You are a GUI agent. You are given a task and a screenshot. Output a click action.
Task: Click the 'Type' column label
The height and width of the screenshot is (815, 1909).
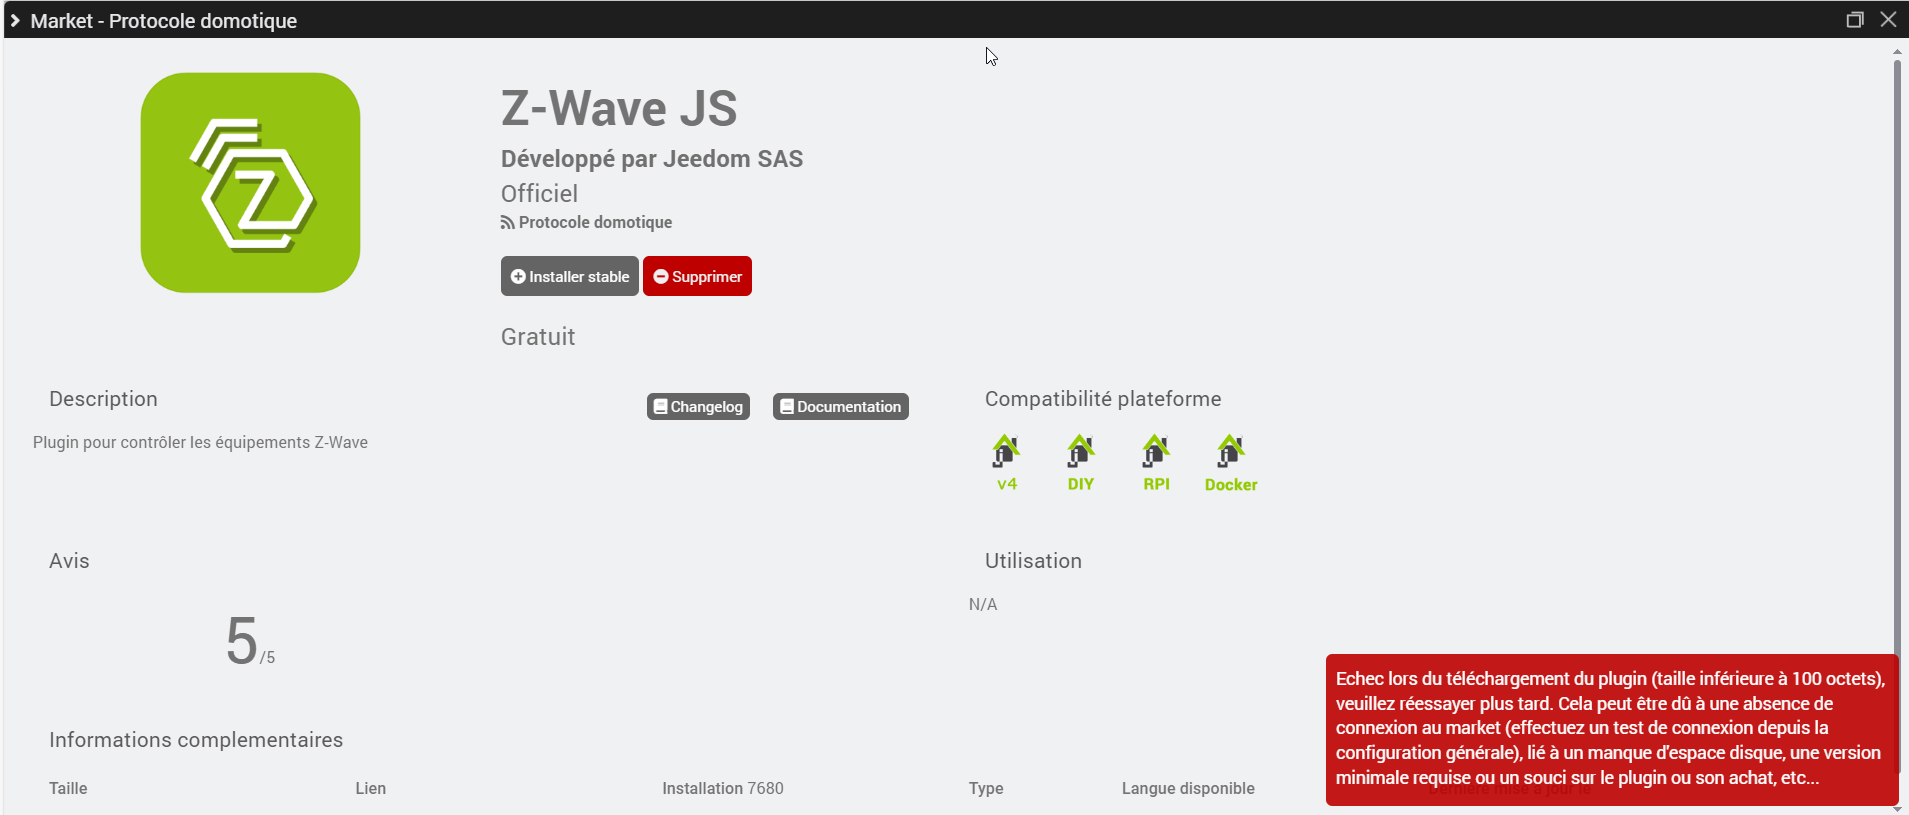[x=986, y=788]
